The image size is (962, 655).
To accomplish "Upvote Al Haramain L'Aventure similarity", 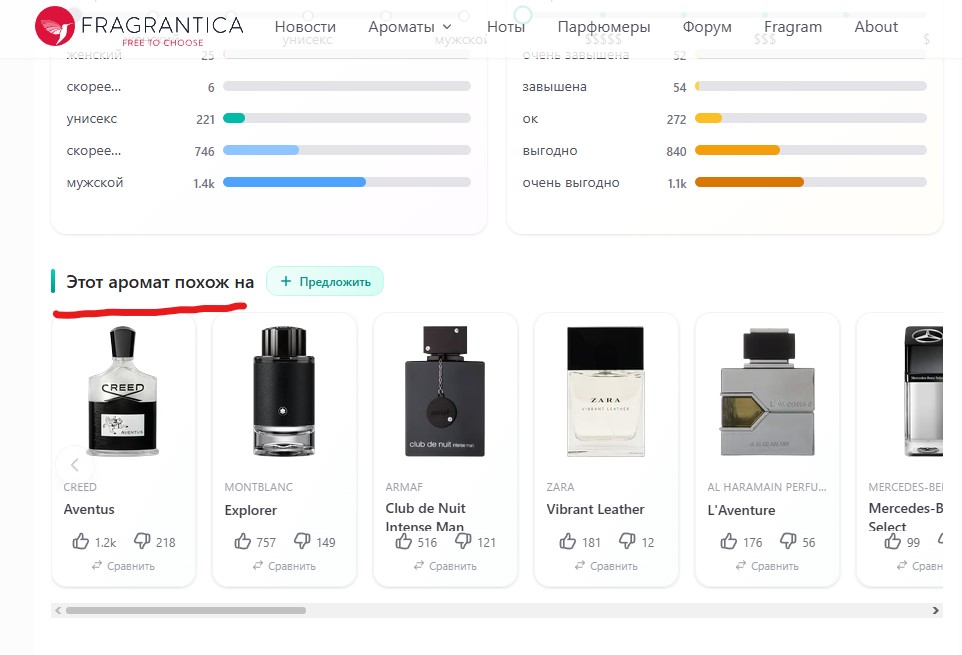I will point(728,542).
